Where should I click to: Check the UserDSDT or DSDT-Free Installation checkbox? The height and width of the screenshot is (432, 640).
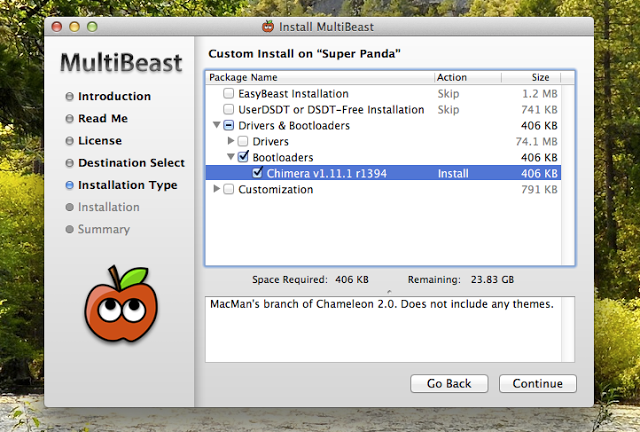pos(229,109)
